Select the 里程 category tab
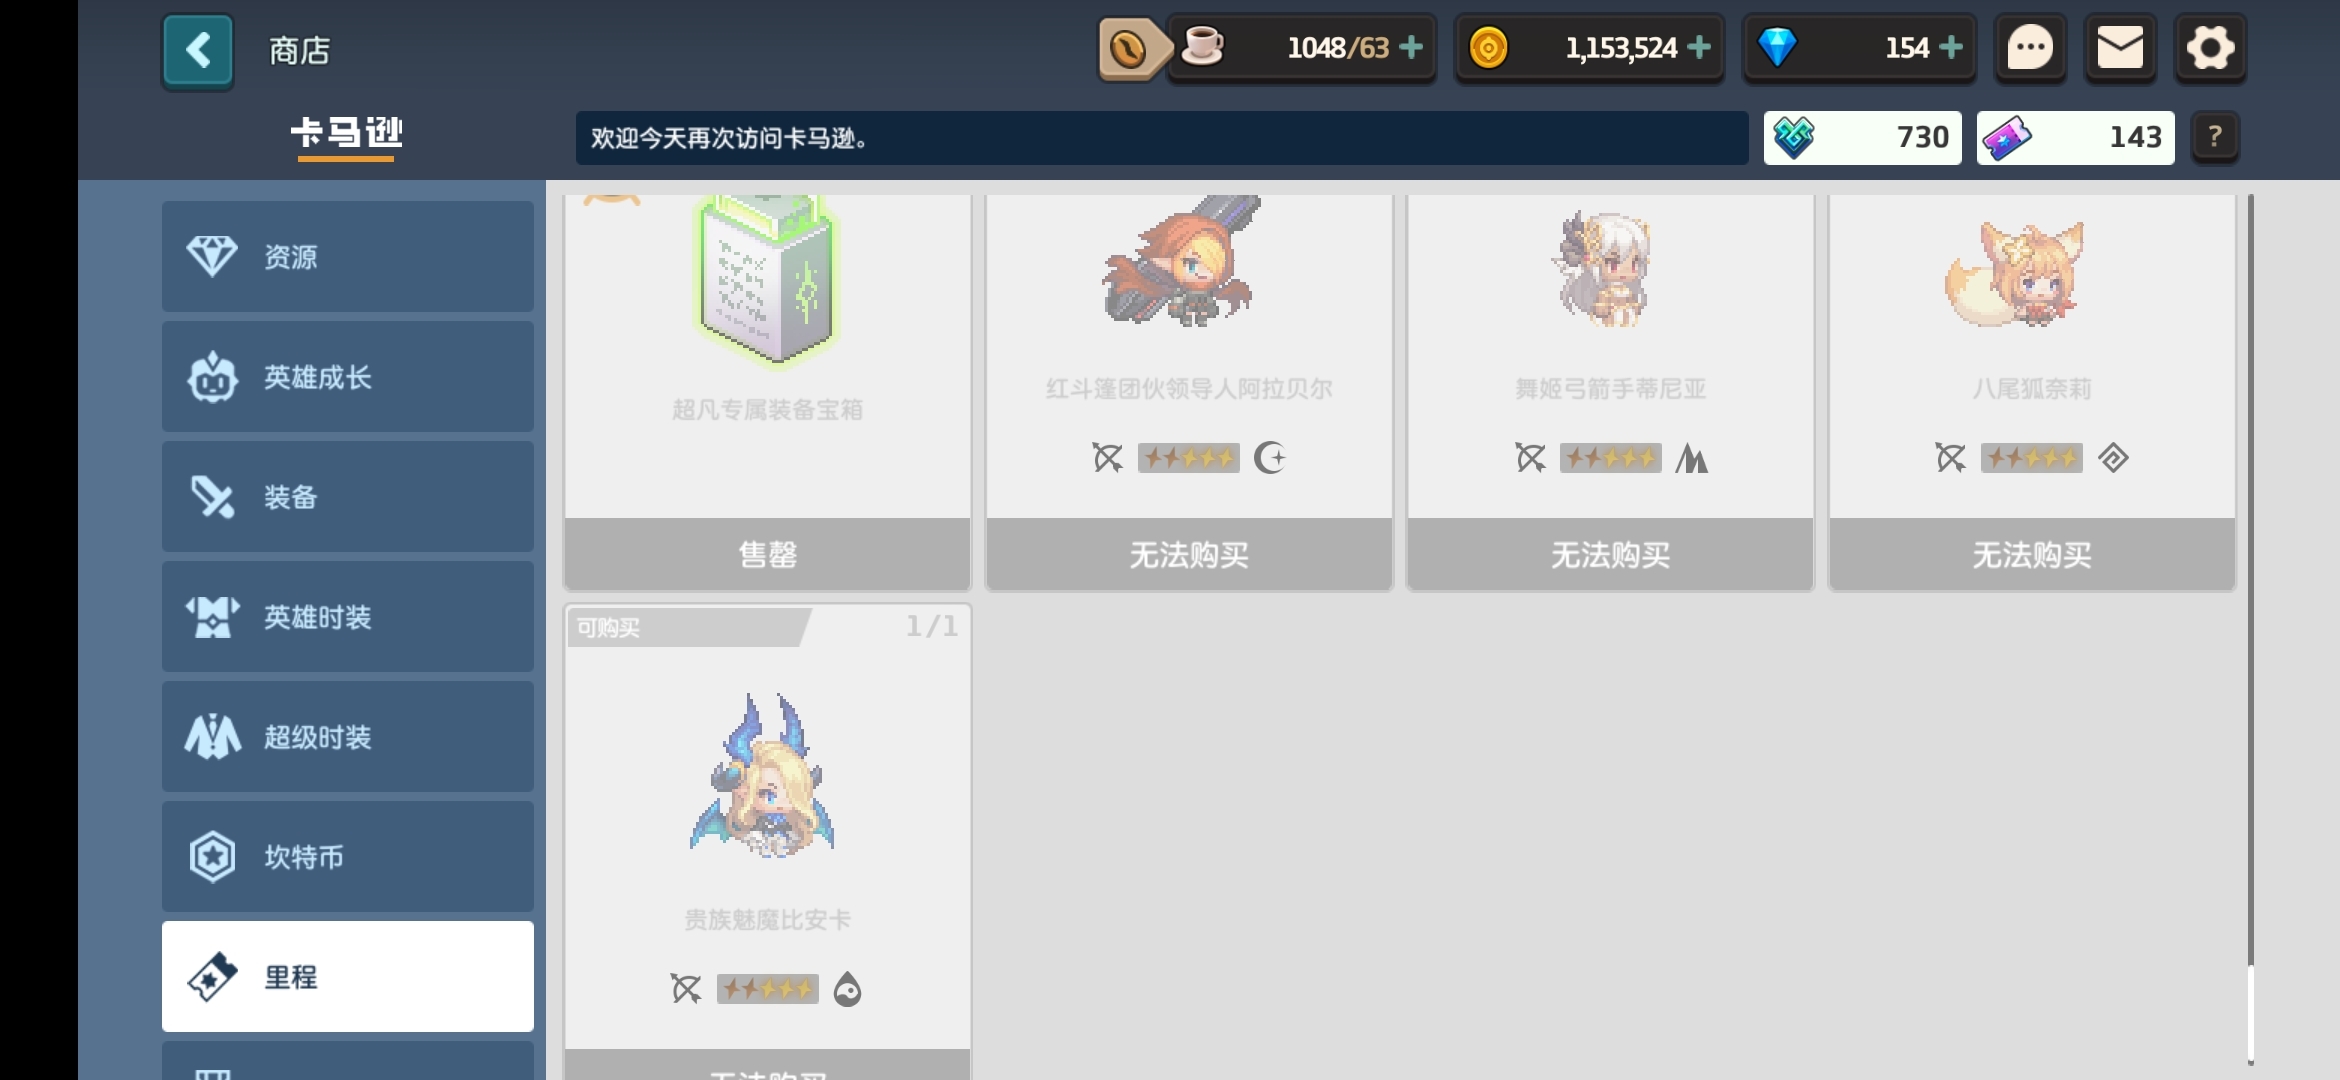 click(x=348, y=977)
